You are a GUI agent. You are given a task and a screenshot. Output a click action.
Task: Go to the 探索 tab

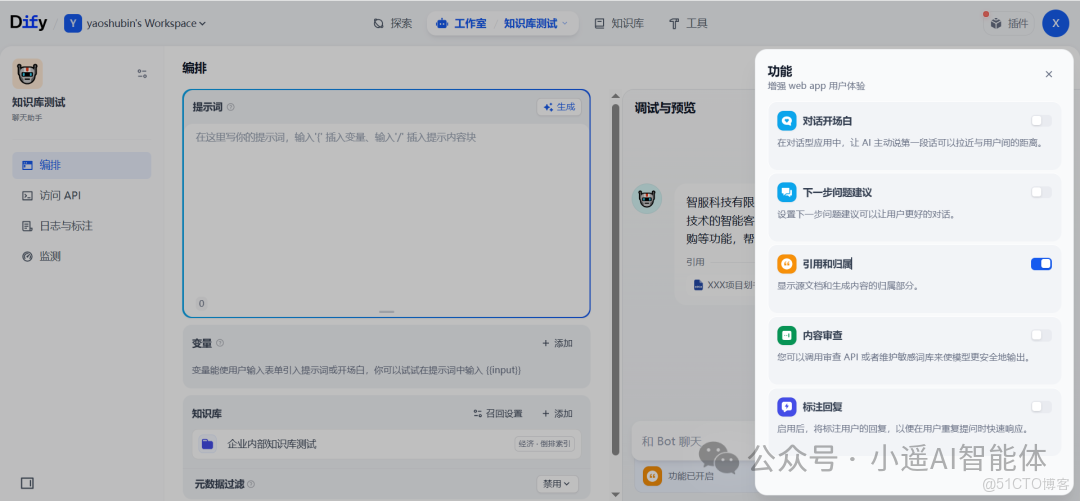point(393,23)
